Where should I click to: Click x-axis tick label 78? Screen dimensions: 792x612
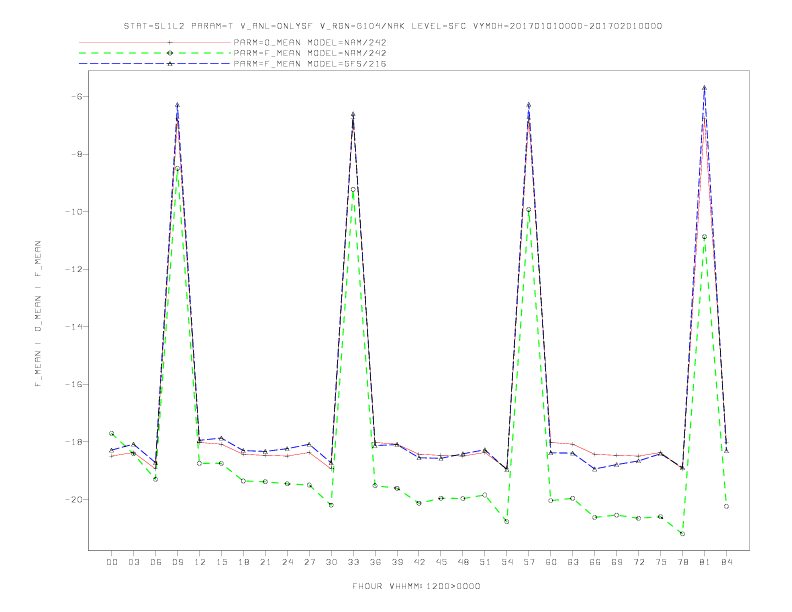tap(682, 562)
